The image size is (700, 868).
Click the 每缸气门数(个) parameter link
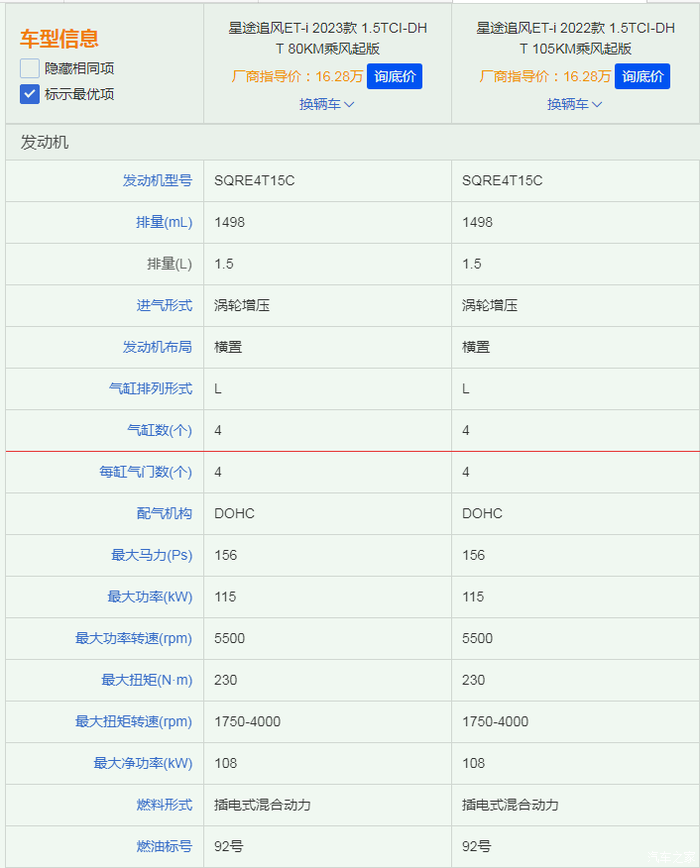(146, 472)
